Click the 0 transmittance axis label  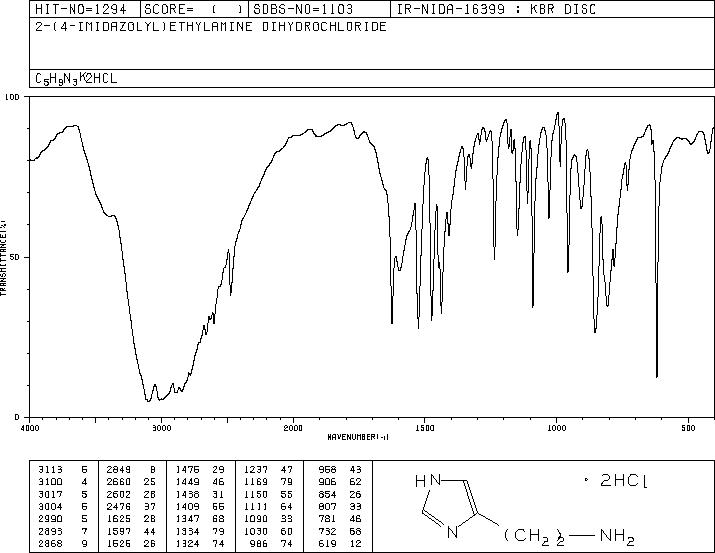17,417
